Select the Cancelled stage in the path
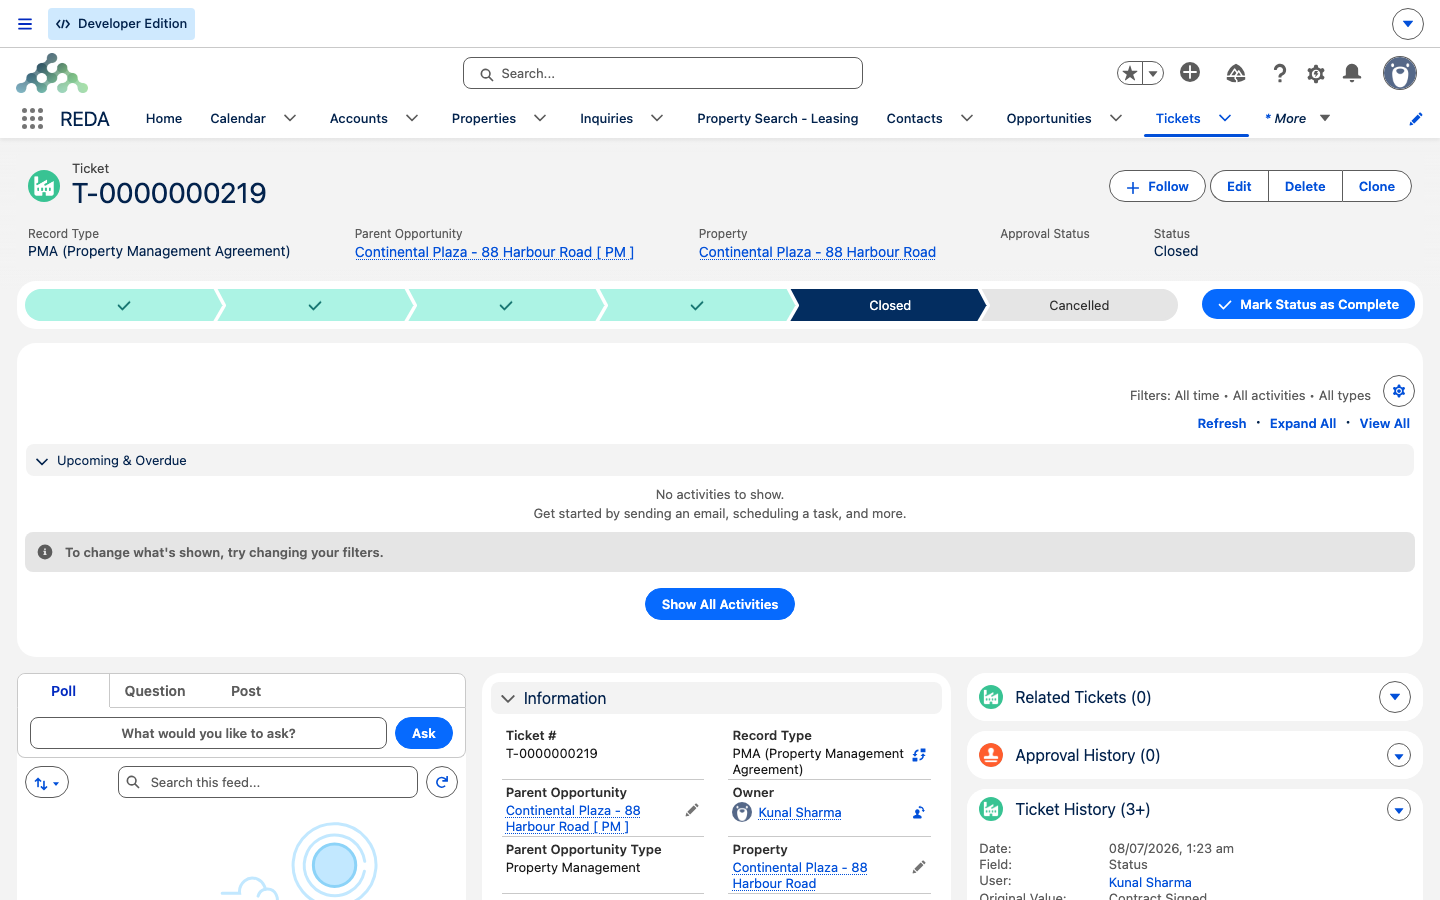 point(1079,305)
